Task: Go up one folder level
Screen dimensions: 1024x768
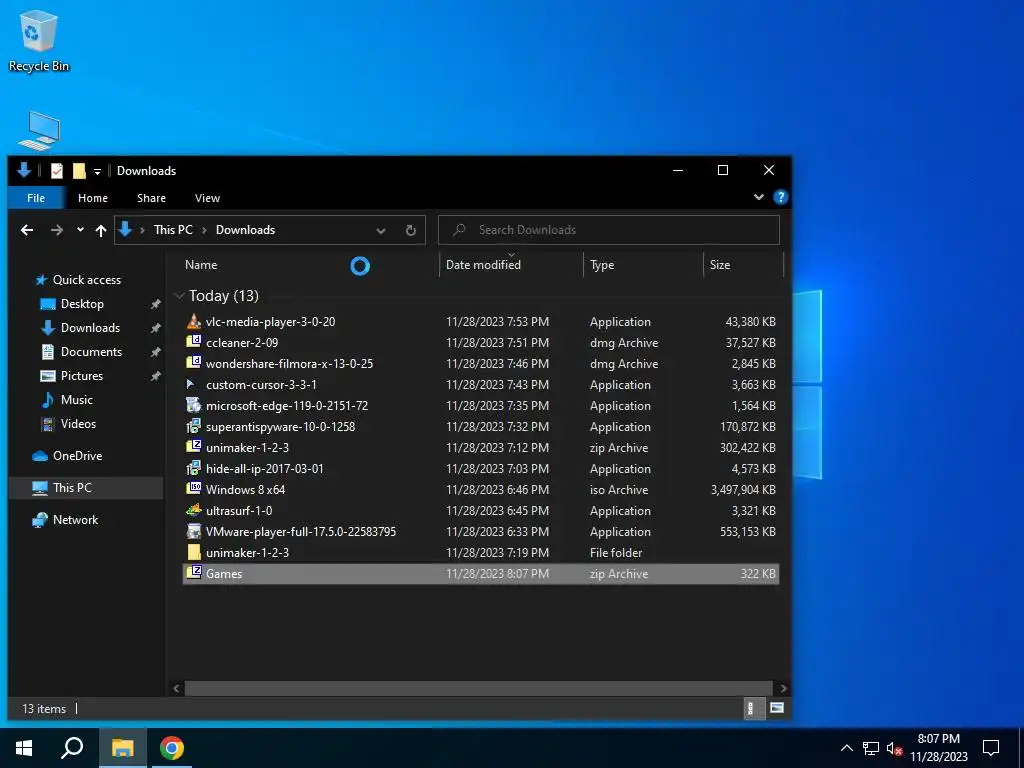Action: 101,230
